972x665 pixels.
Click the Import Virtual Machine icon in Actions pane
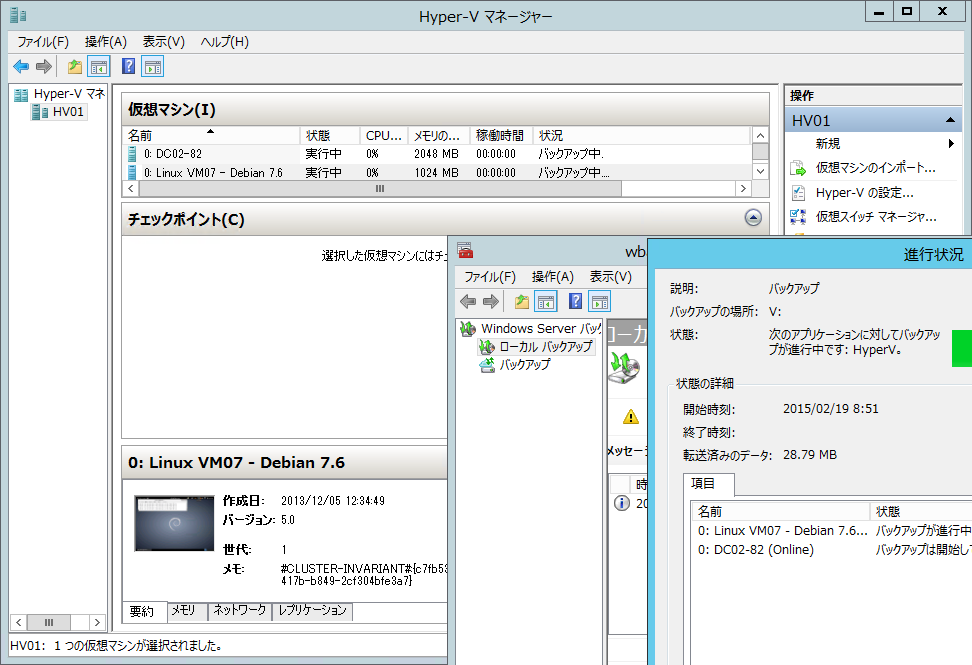pyautogui.click(x=798, y=168)
